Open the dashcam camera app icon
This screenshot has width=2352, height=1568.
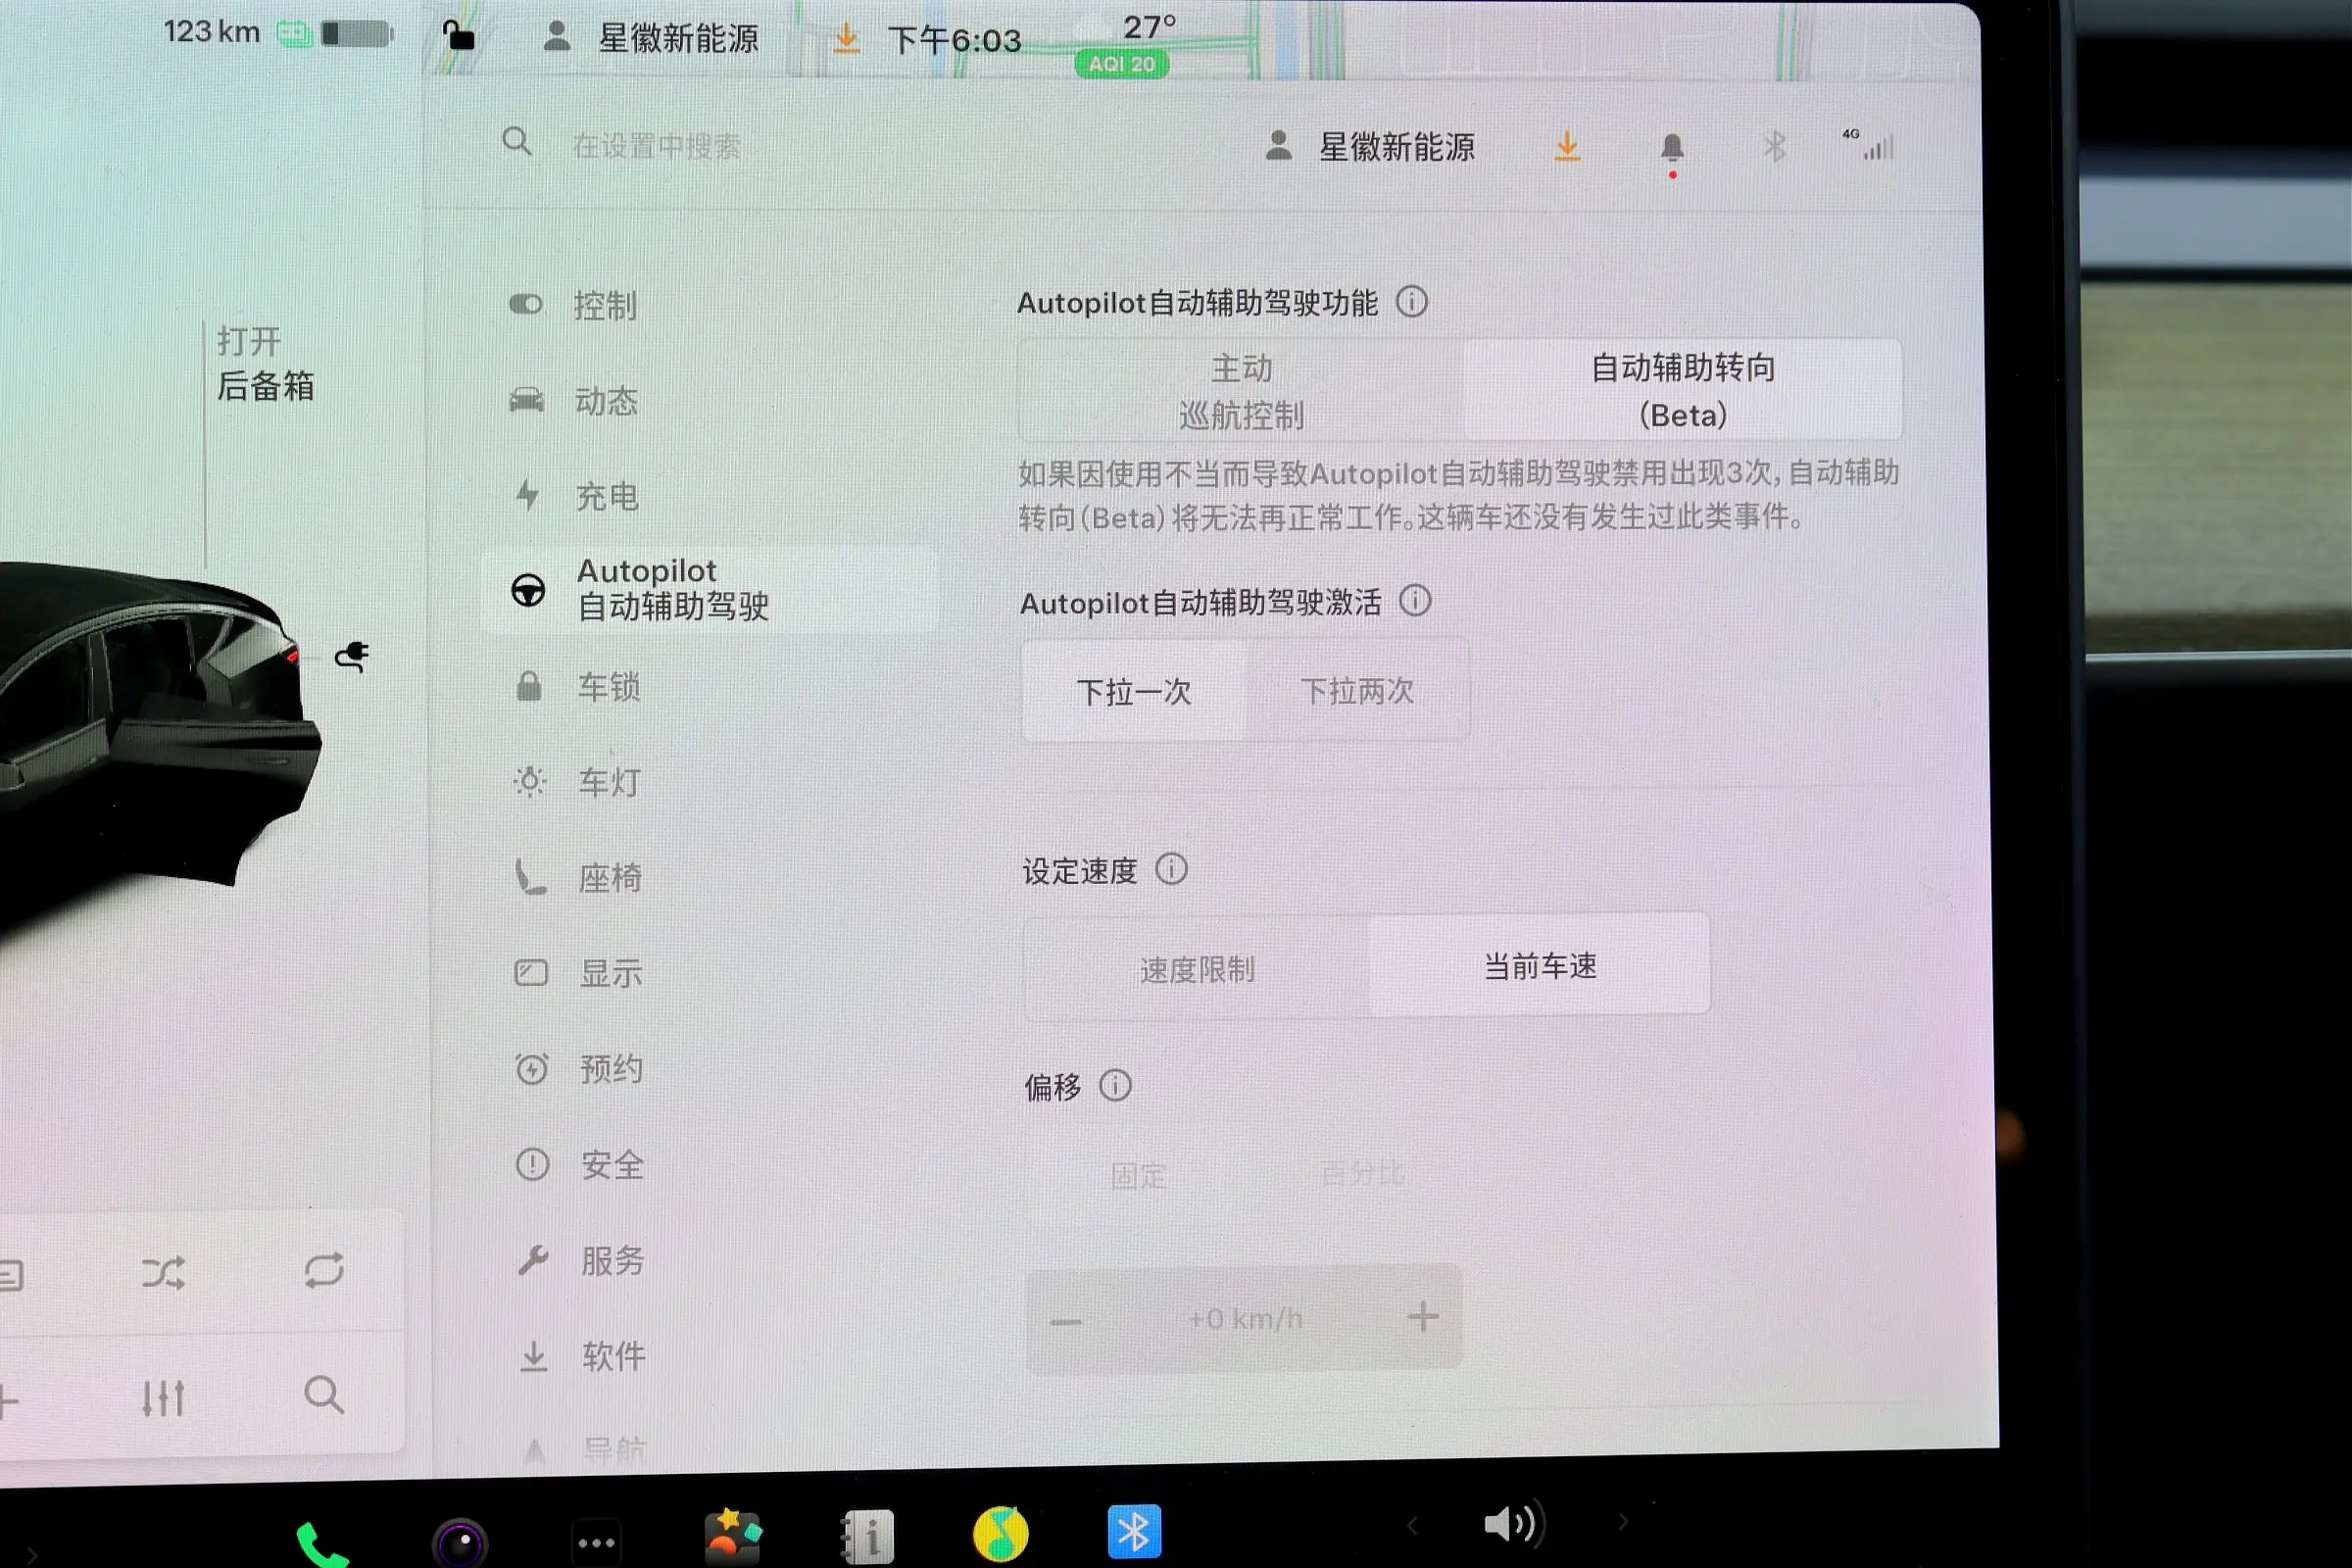point(460,1541)
